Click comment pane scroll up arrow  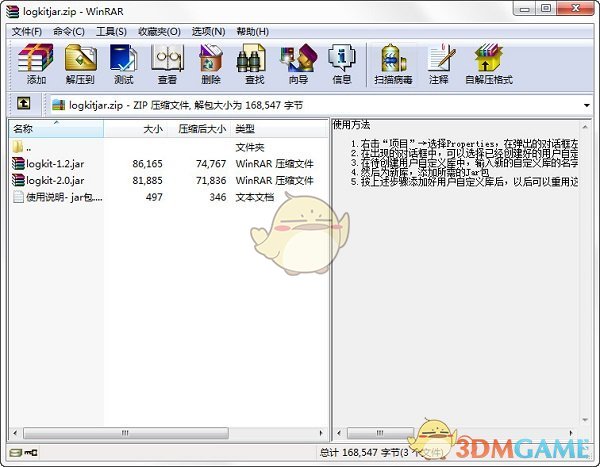tap(585, 126)
